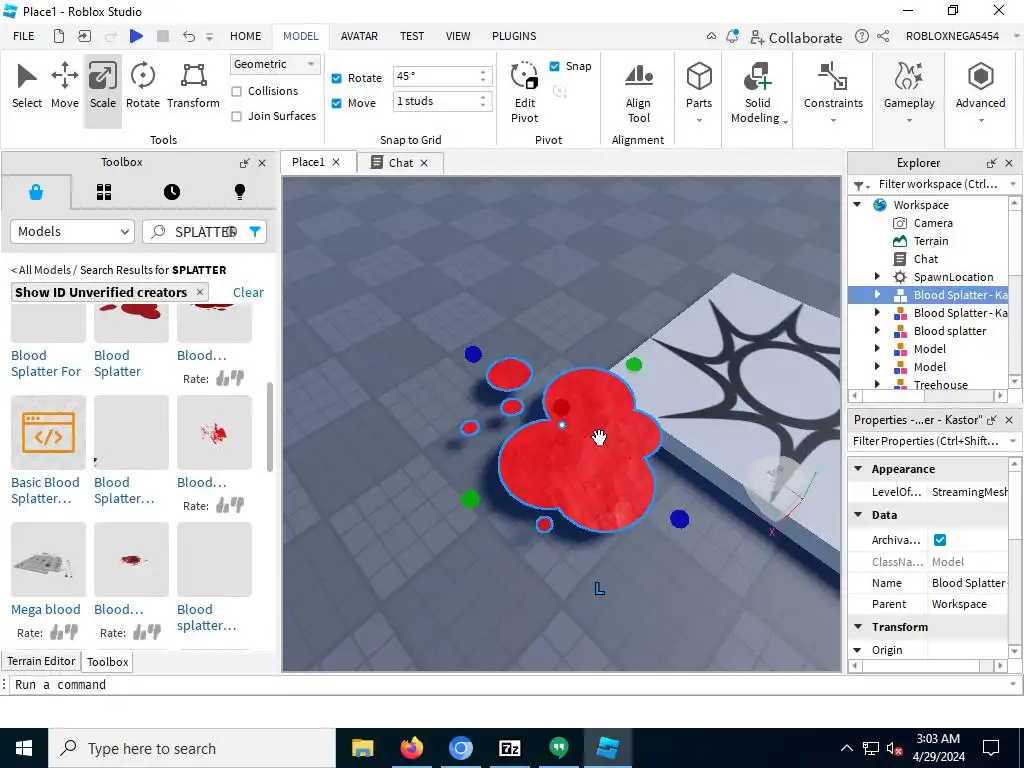Click the Toolbox search filter funnel
Image resolution: width=1024 pixels, height=768 pixels.
coord(255,231)
